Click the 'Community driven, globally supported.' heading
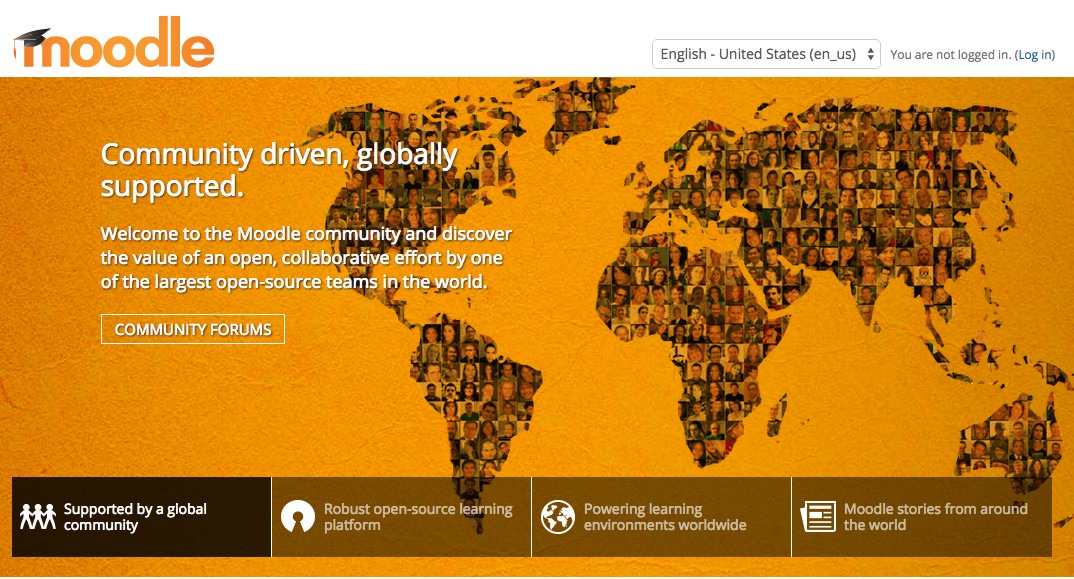Viewport: 1074px width, 579px height. pos(279,170)
